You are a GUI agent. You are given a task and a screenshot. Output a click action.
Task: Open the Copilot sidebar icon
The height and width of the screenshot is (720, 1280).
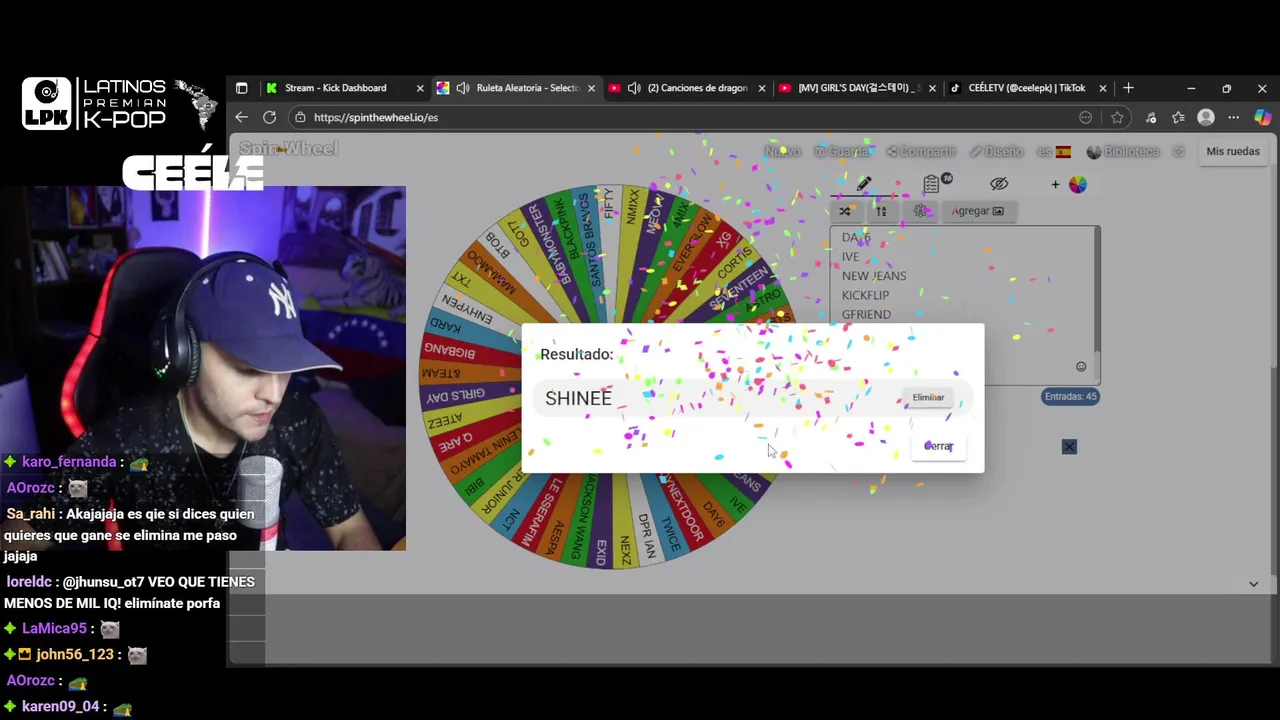1263,117
